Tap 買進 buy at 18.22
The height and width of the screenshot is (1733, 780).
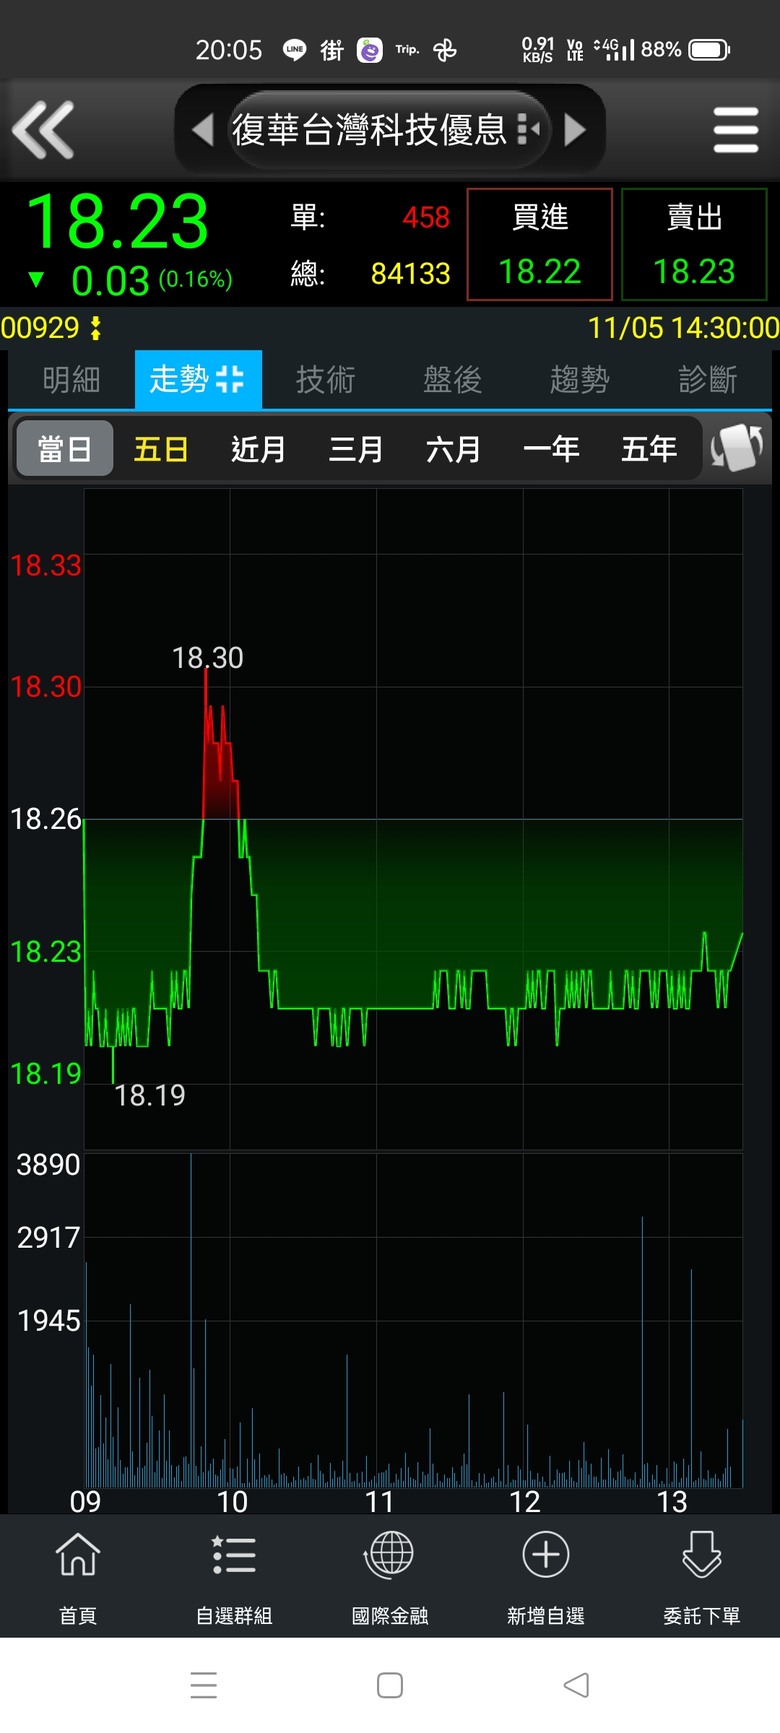(x=540, y=244)
